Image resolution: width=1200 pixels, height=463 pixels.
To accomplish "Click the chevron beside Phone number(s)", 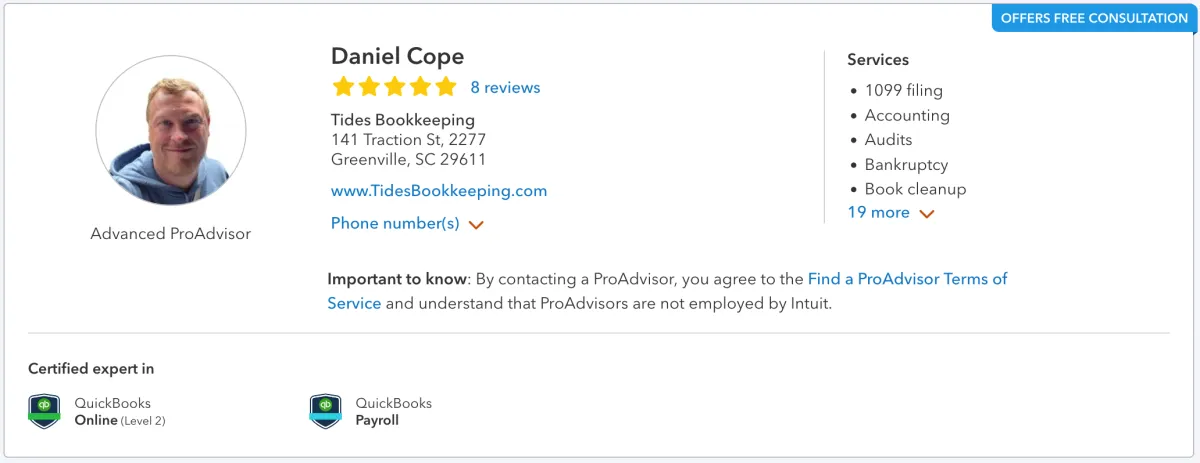I will pyautogui.click(x=476, y=225).
